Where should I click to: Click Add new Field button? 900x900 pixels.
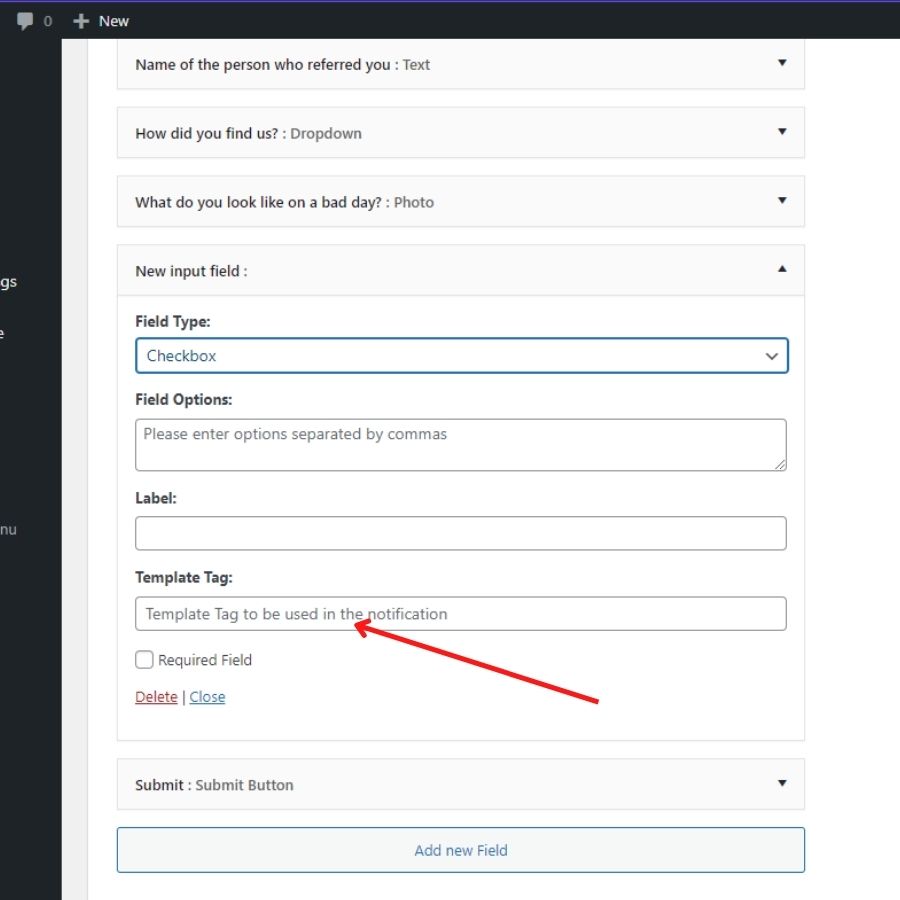click(x=460, y=850)
